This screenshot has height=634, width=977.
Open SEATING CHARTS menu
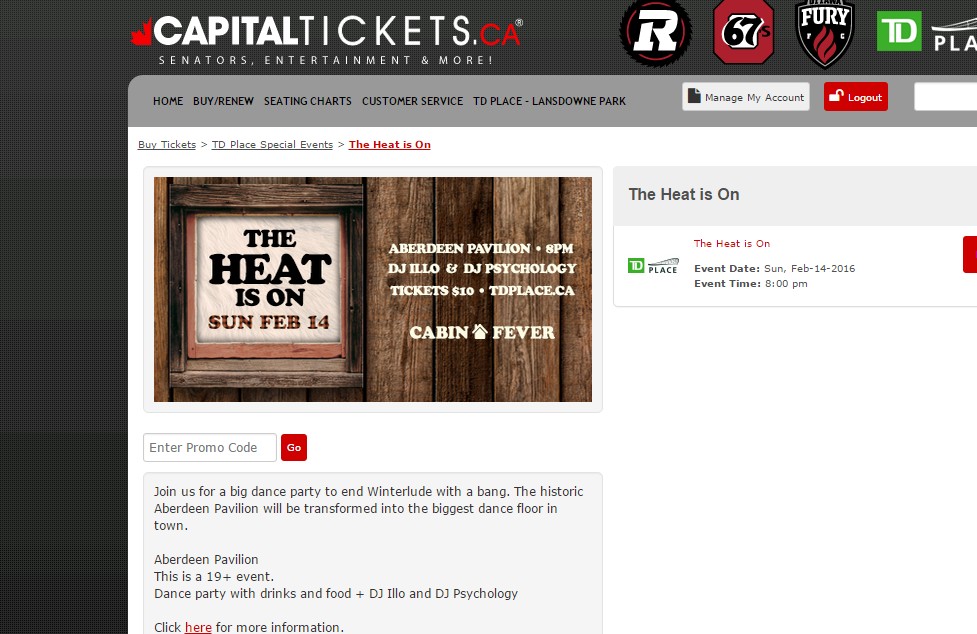coord(308,101)
